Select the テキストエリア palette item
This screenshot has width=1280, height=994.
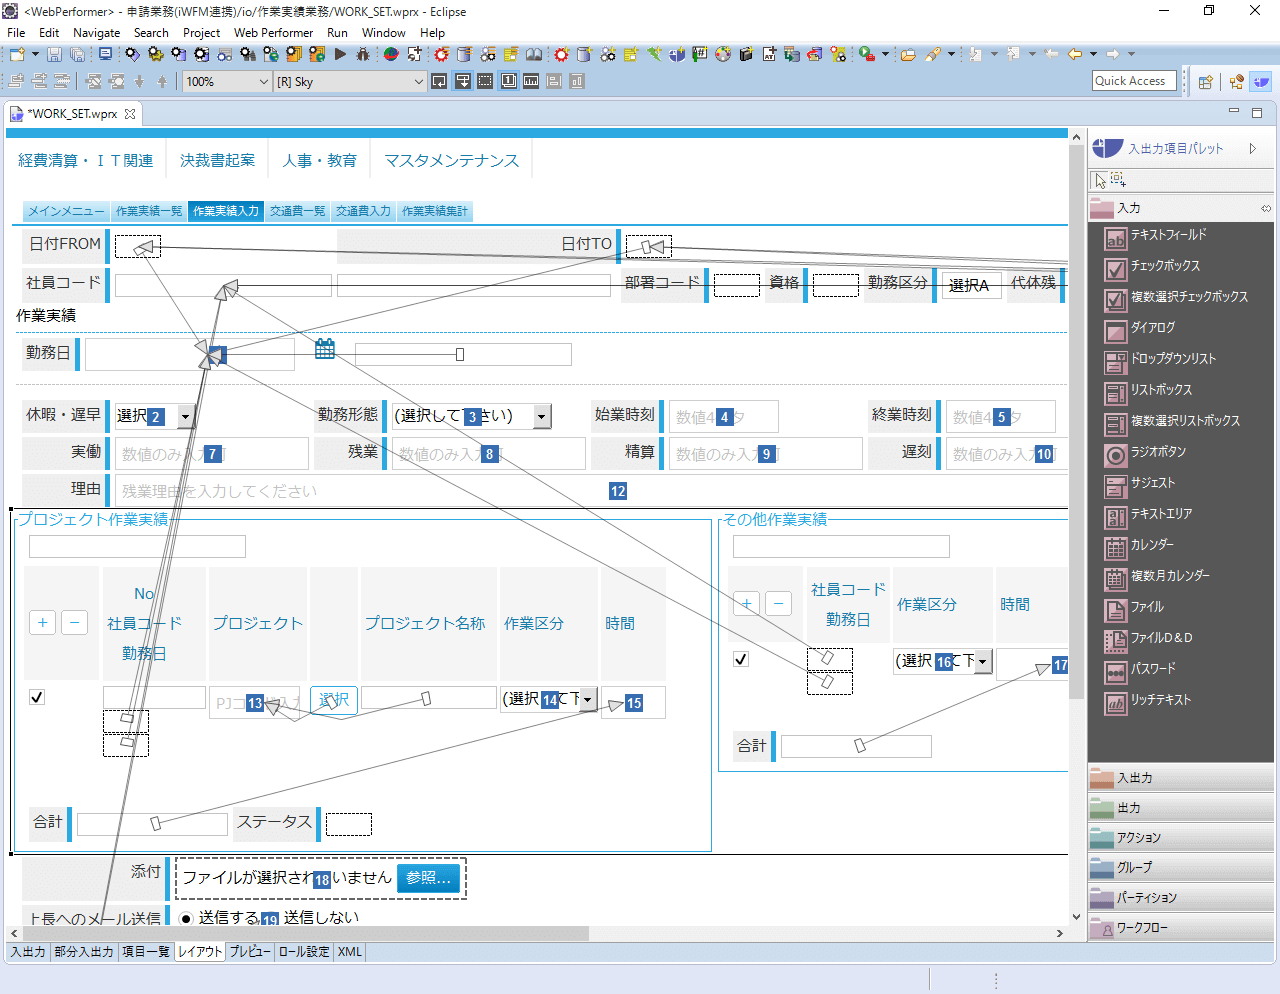pos(1180,514)
